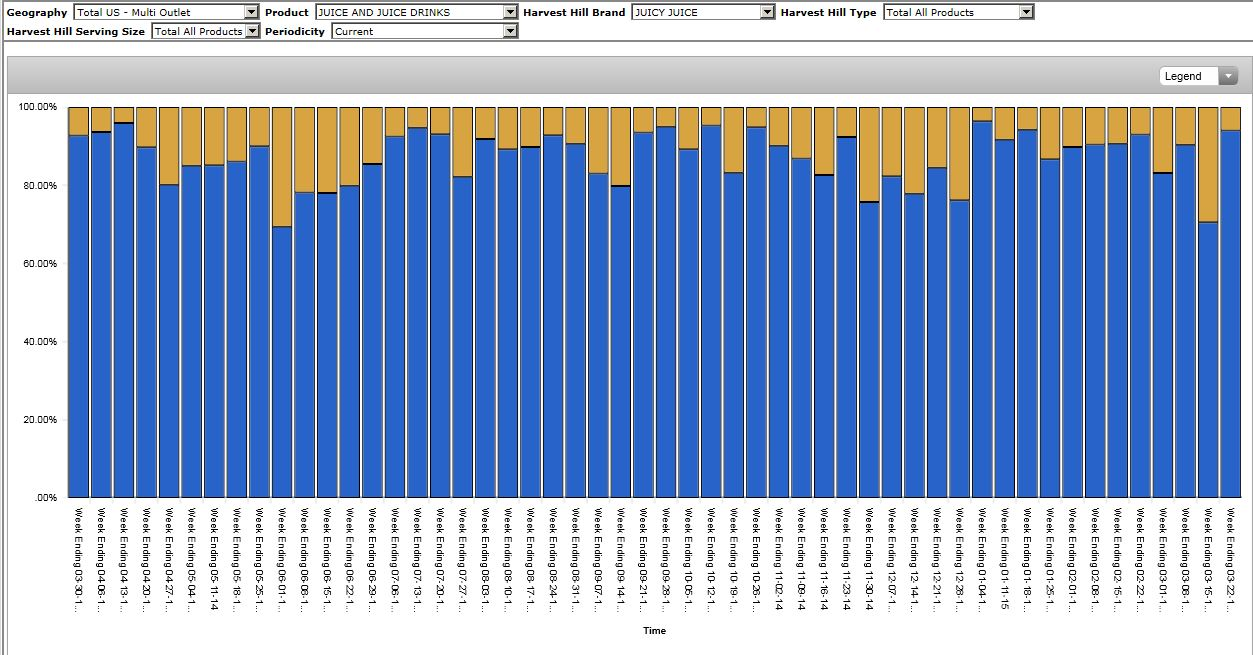Select the blue bar for Week Ending 11-30-14
Viewport: 1253px width, 655px height.
pos(869,350)
